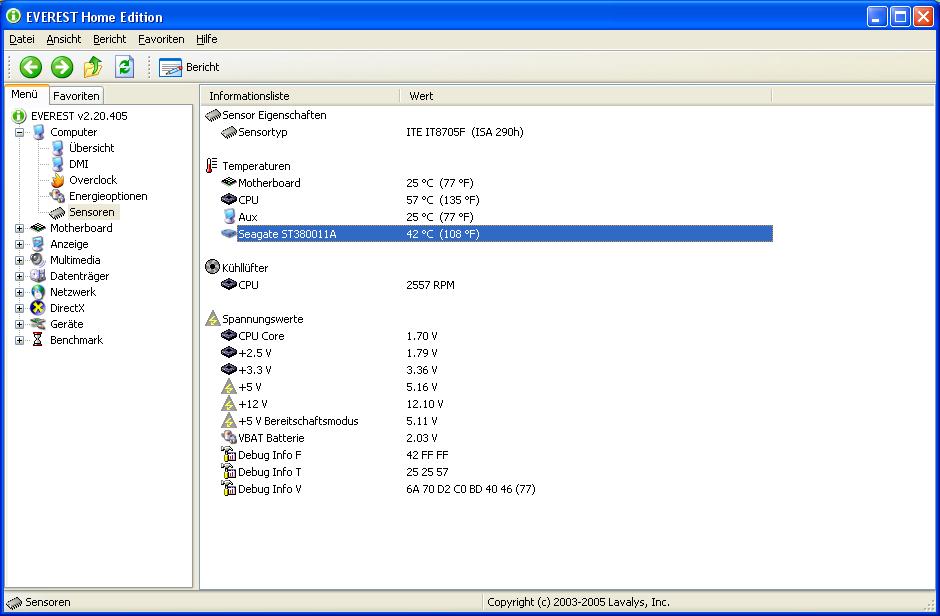Expand the Multimedia tree node
Viewport: 940px width, 616px height.
(19, 260)
